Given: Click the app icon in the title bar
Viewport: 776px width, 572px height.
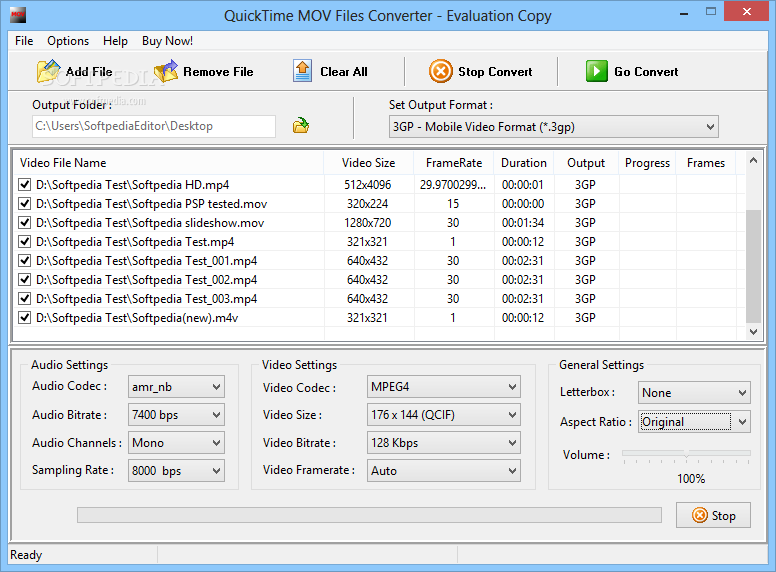Looking at the screenshot, I should (18, 15).
